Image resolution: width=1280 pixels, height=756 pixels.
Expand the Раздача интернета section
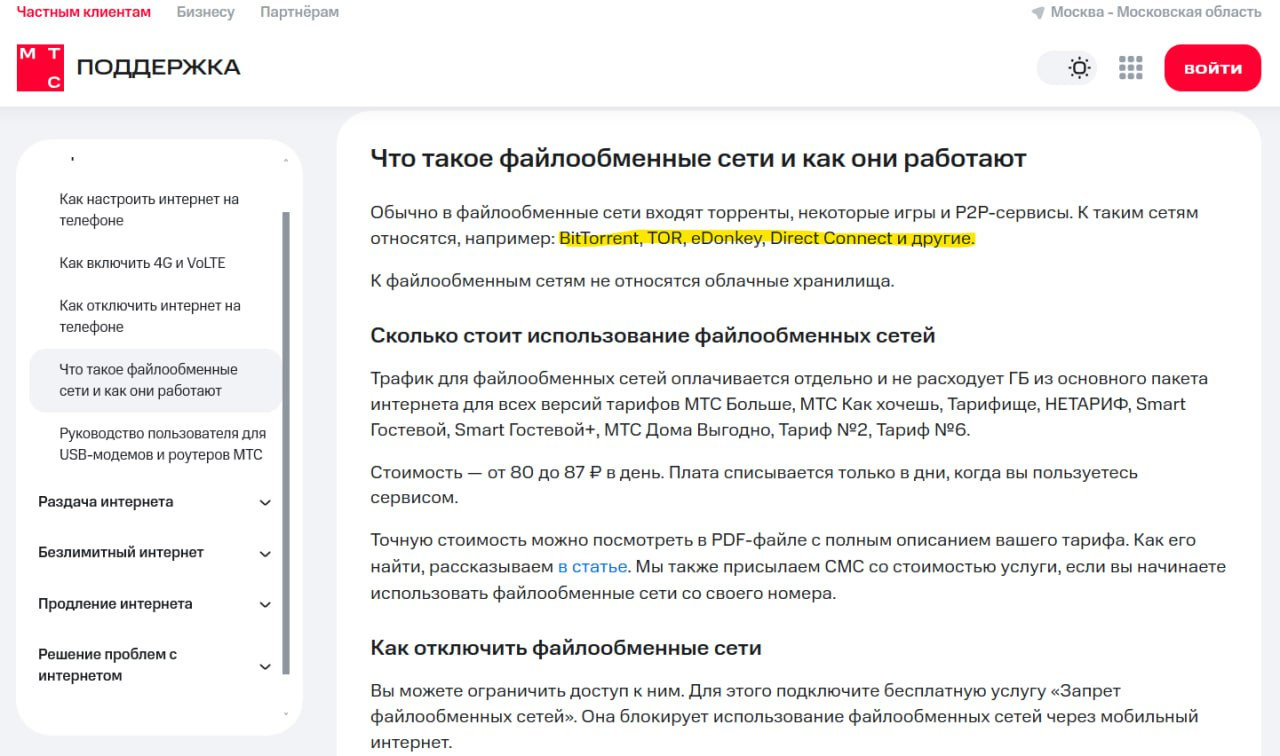tap(265, 502)
